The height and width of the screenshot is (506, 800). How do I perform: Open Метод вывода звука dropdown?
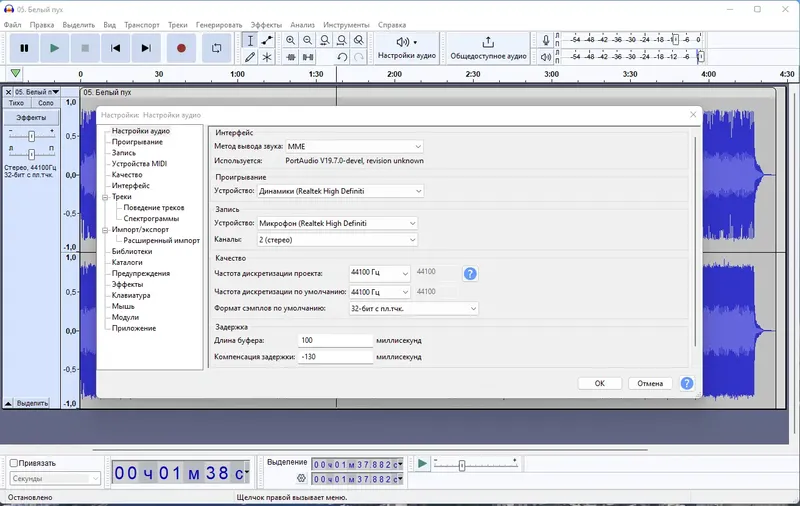(354, 146)
